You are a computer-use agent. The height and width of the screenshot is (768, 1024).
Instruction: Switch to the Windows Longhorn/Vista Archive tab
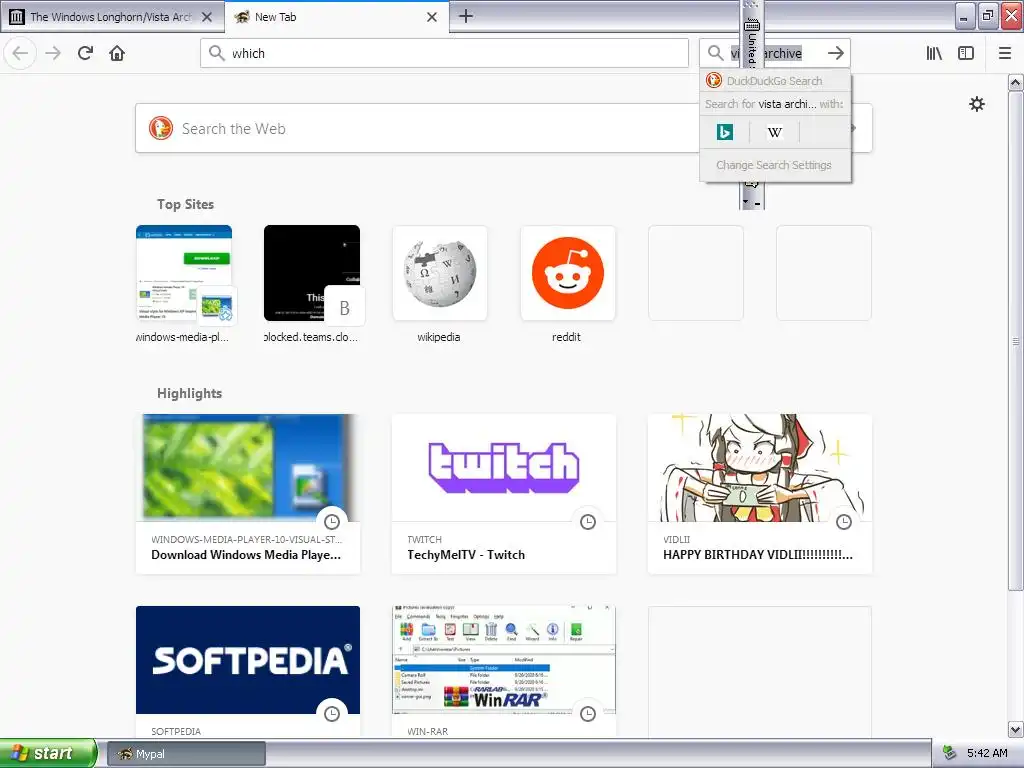112,17
